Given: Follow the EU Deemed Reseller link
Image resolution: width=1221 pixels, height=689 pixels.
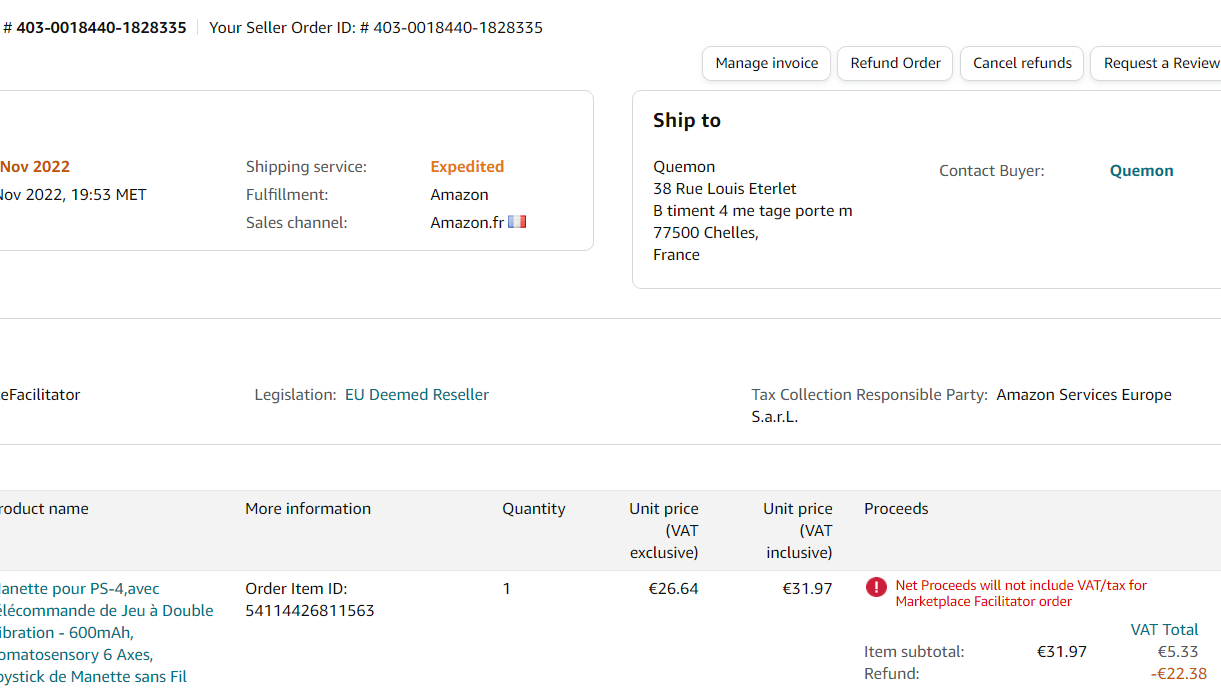Looking at the screenshot, I should click(417, 395).
